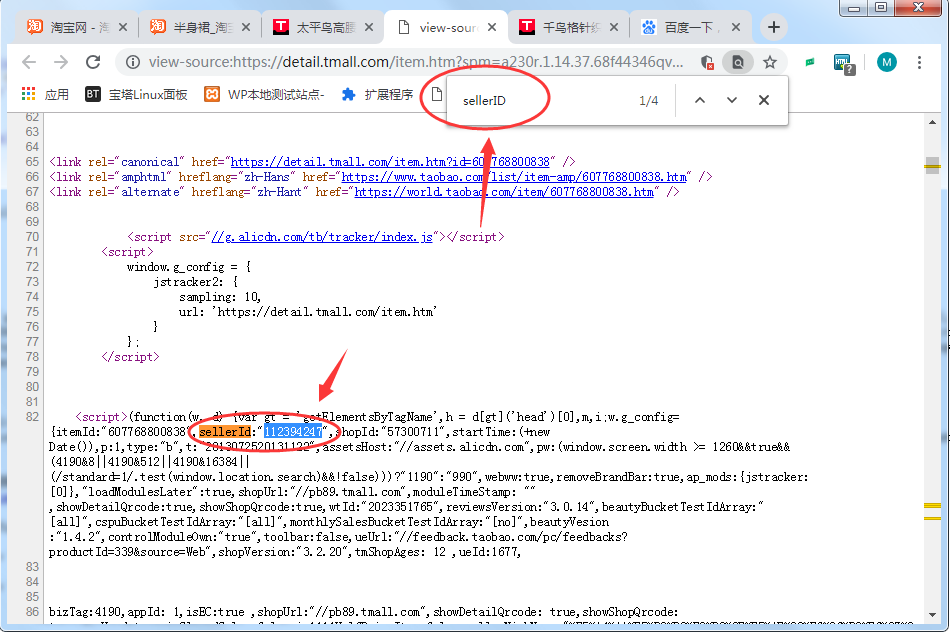Open the shield extension icon in address bar
Viewport: 950px width, 632px height.
click(707, 62)
